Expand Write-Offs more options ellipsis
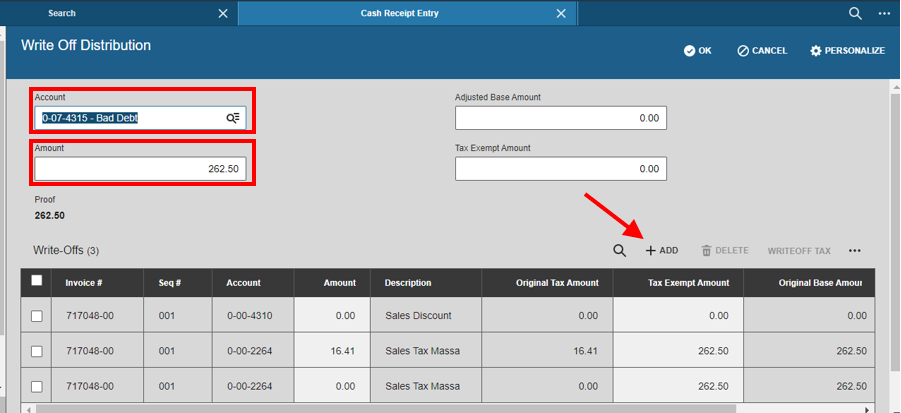This screenshot has height=413, width=901. (854, 250)
